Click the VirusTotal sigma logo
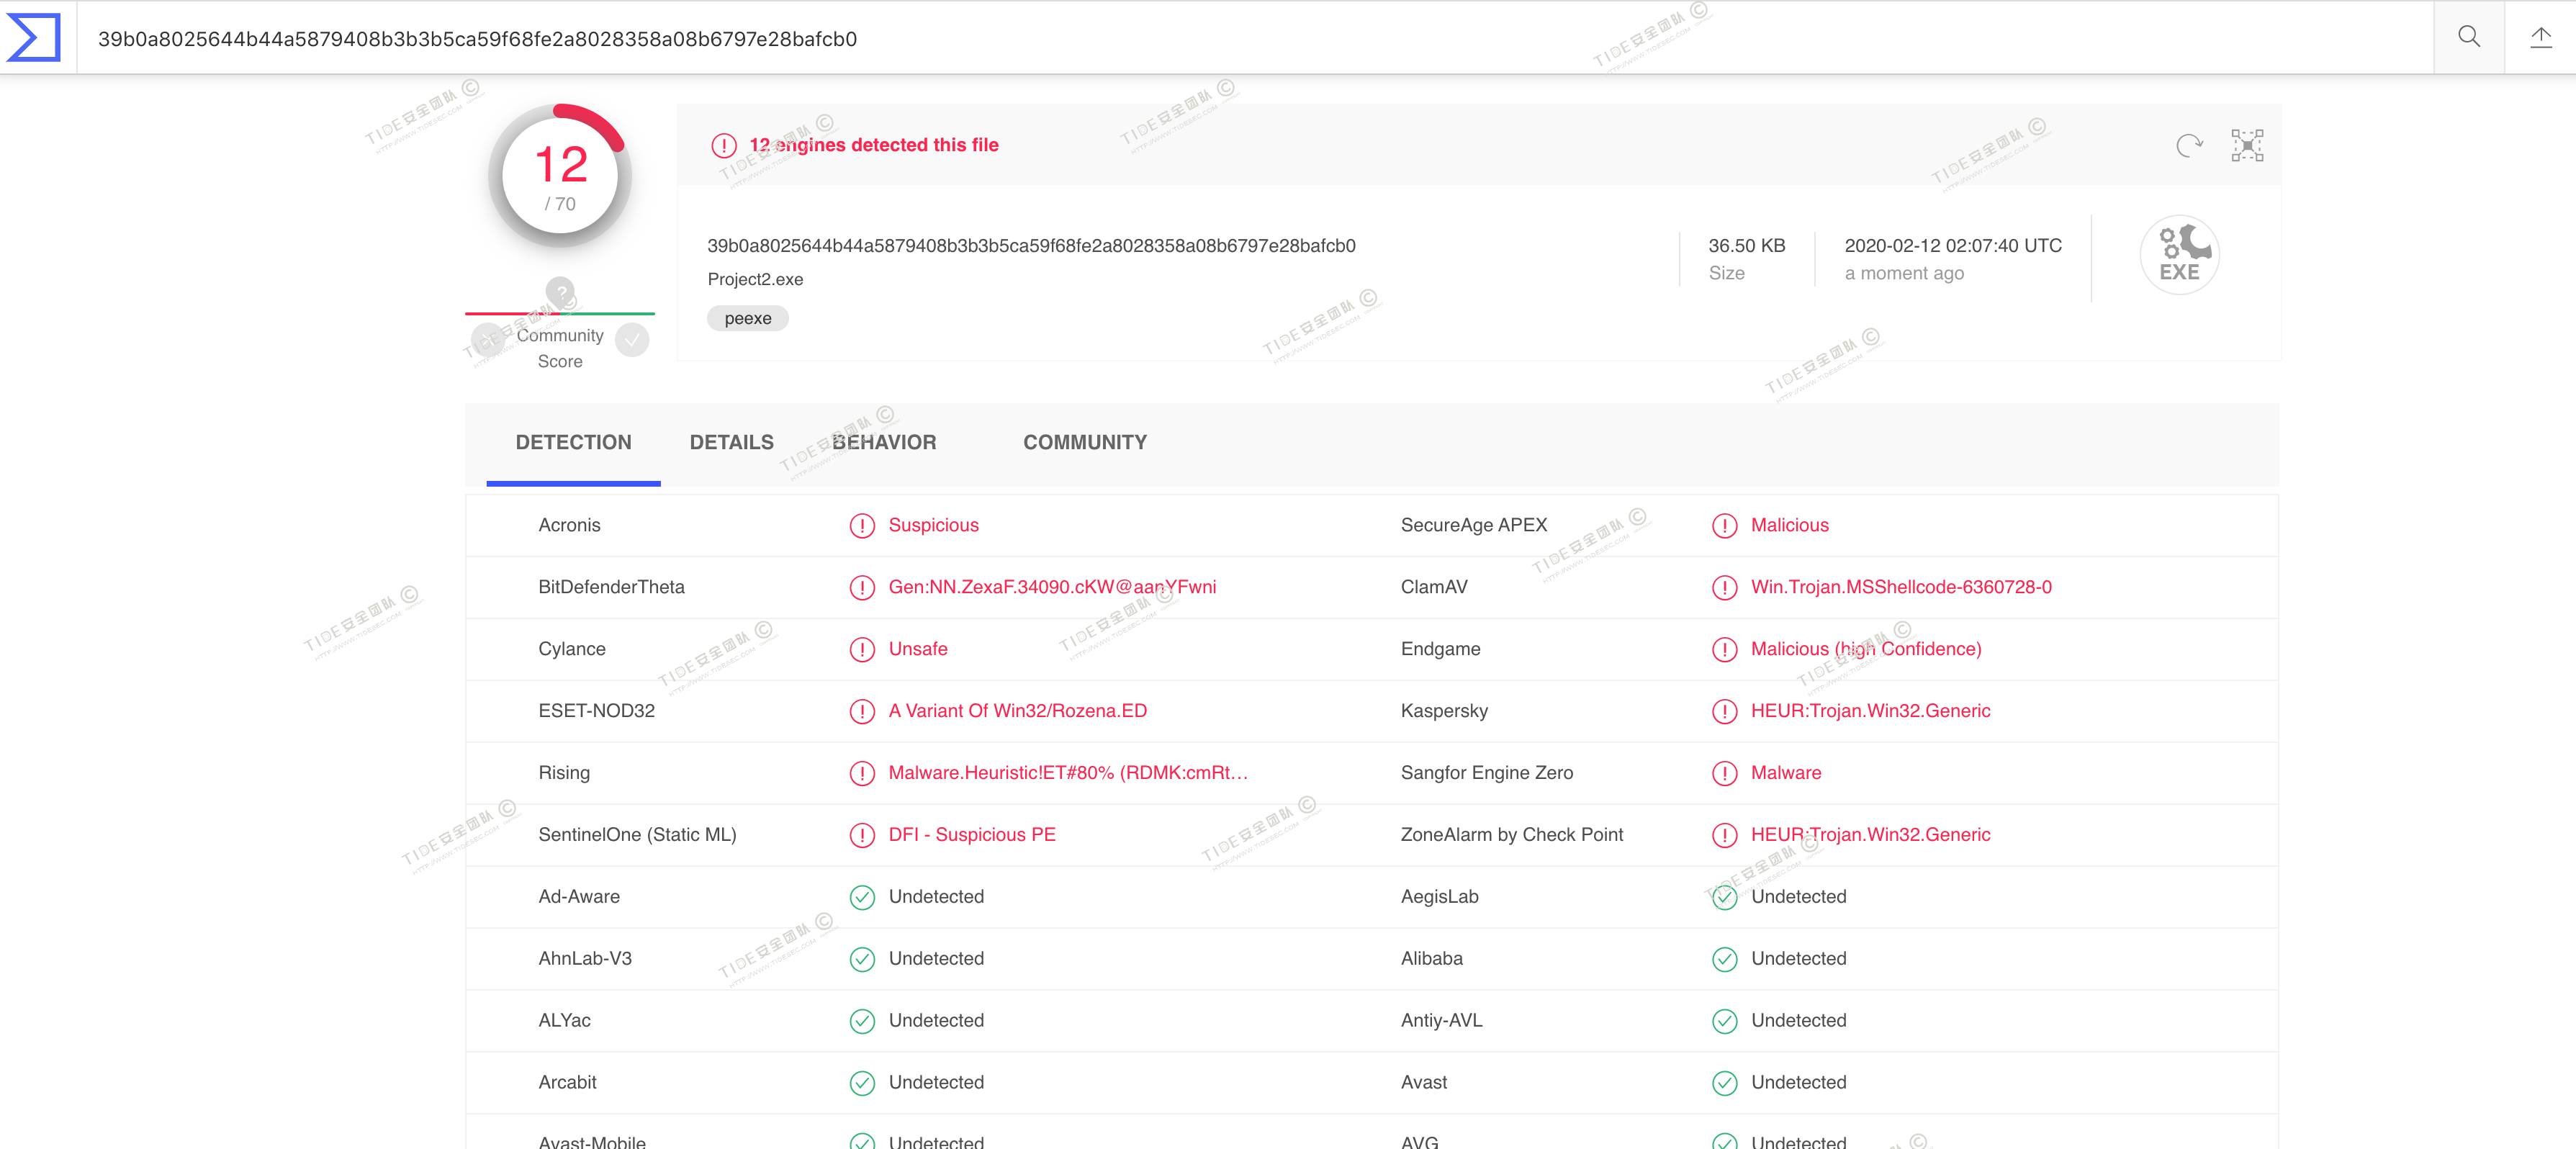This screenshot has height=1149, width=2576. click(x=34, y=37)
